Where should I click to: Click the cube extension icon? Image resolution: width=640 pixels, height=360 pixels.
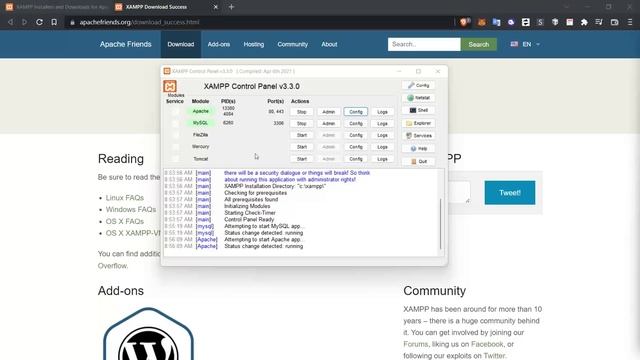555,22
